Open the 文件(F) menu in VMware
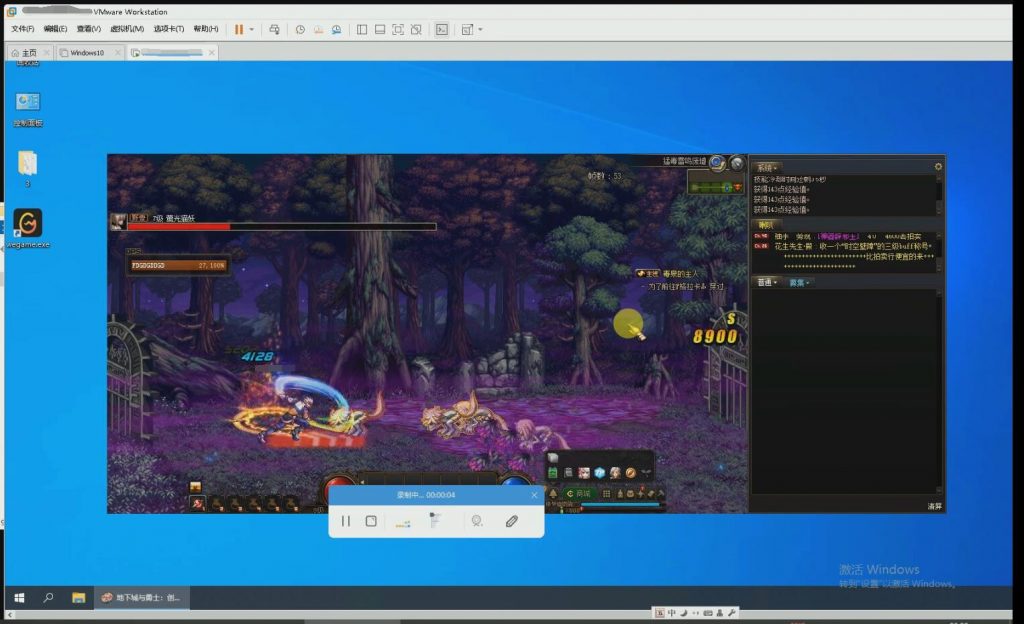This screenshot has width=1024, height=624. [x=23, y=29]
